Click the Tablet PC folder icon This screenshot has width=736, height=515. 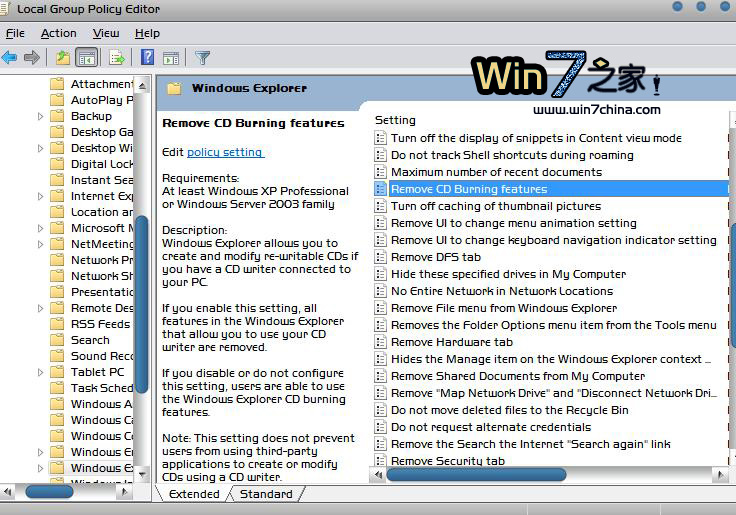[x=57, y=372]
